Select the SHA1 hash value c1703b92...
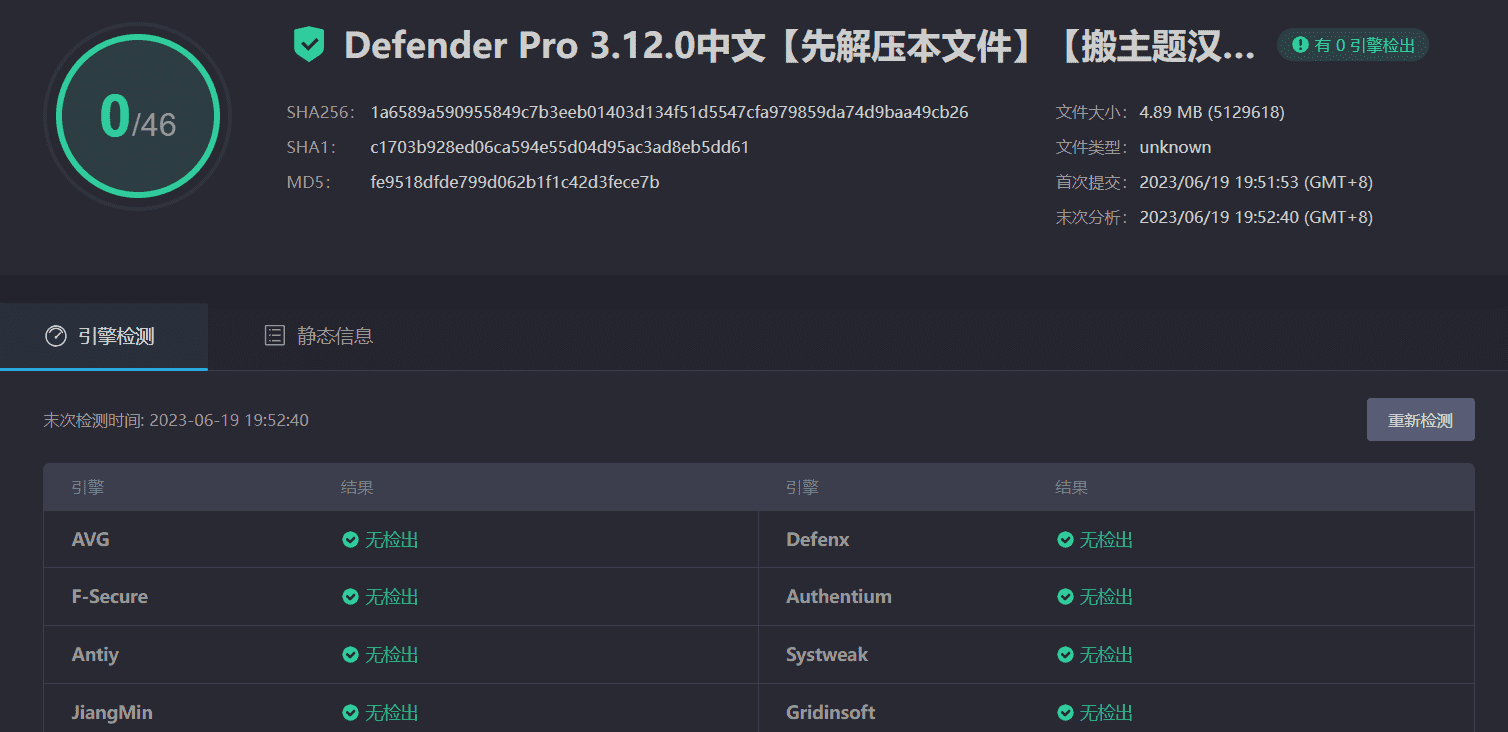Viewport: 1508px width, 732px height. click(559, 147)
